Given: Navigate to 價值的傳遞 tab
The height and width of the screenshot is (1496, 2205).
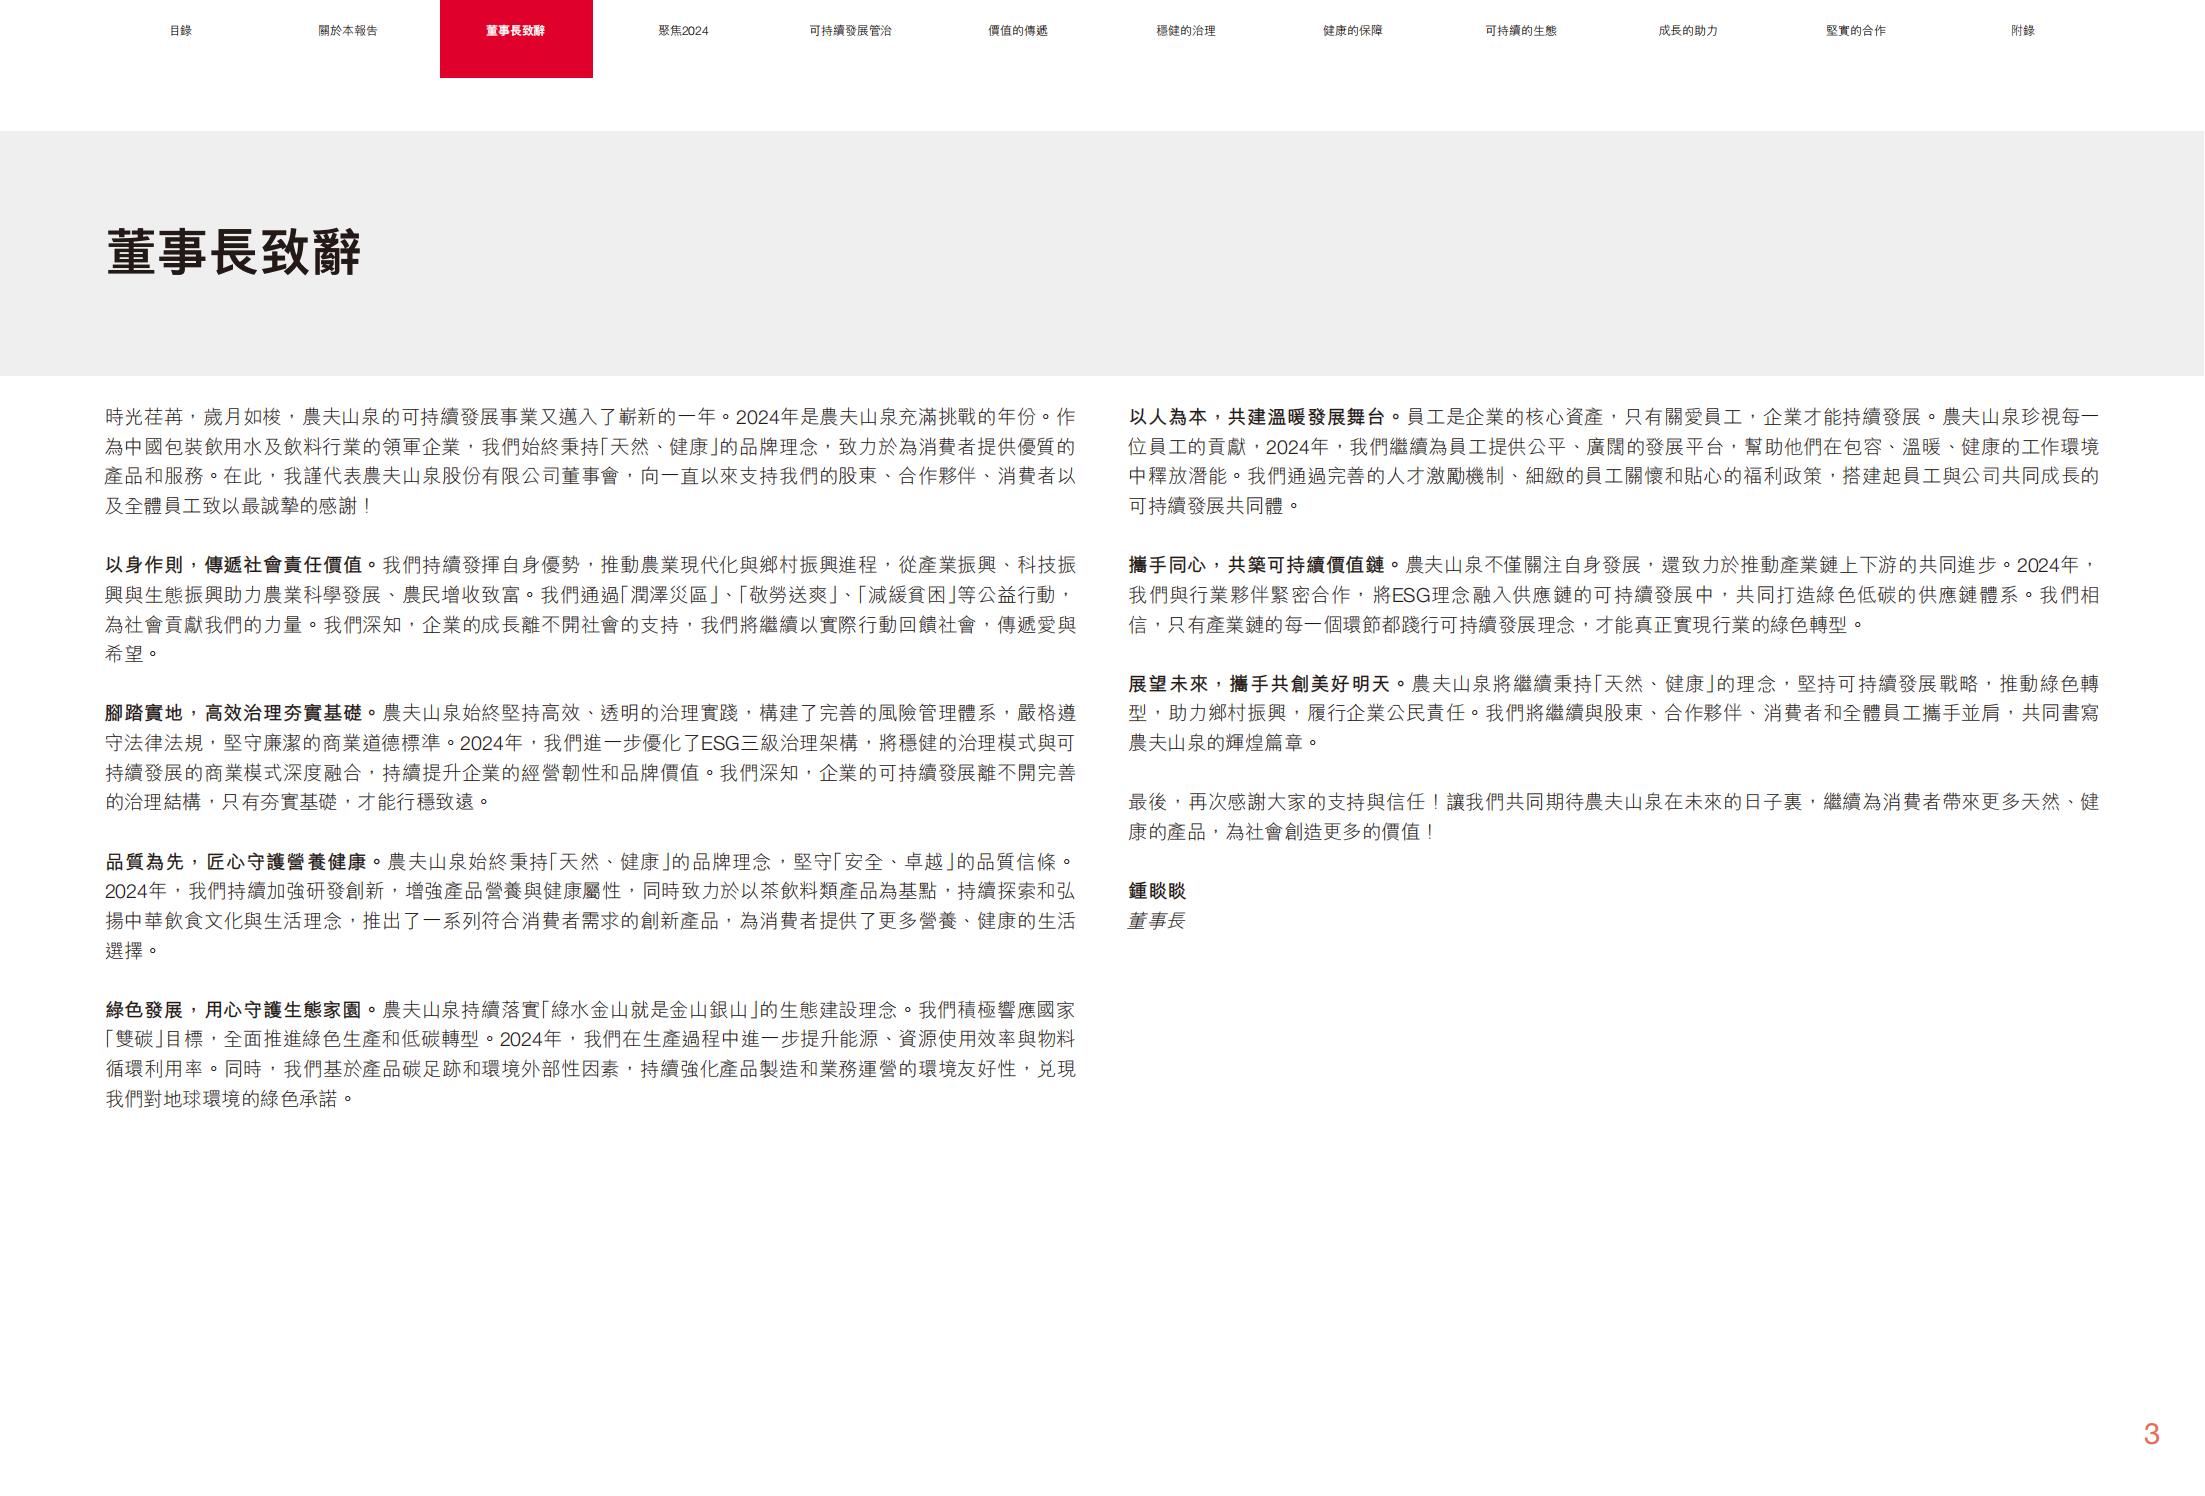Looking at the screenshot, I should click(1018, 31).
